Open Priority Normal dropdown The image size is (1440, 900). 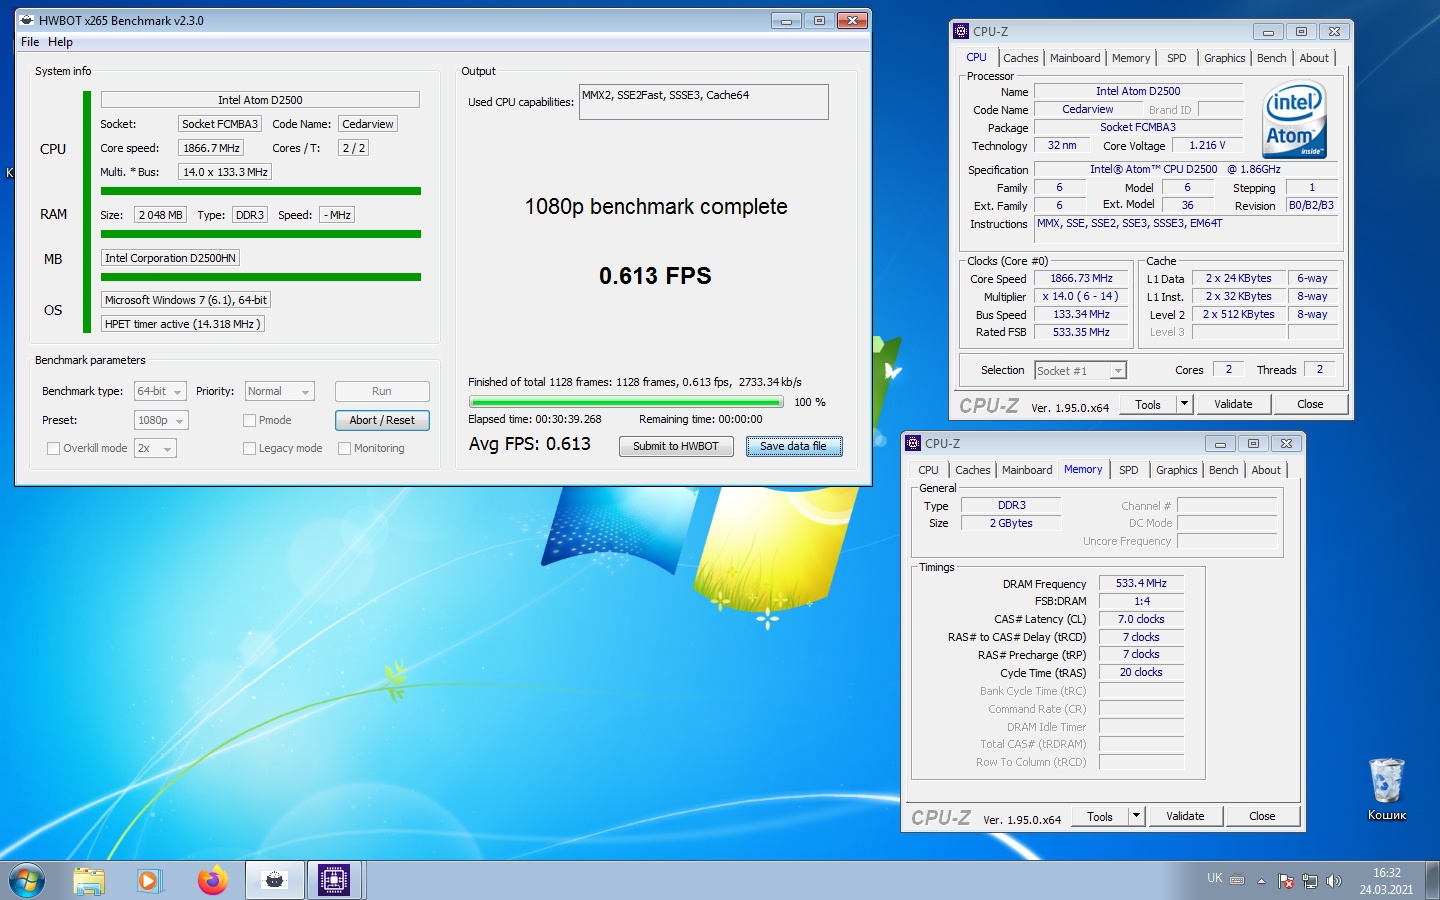click(x=279, y=391)
